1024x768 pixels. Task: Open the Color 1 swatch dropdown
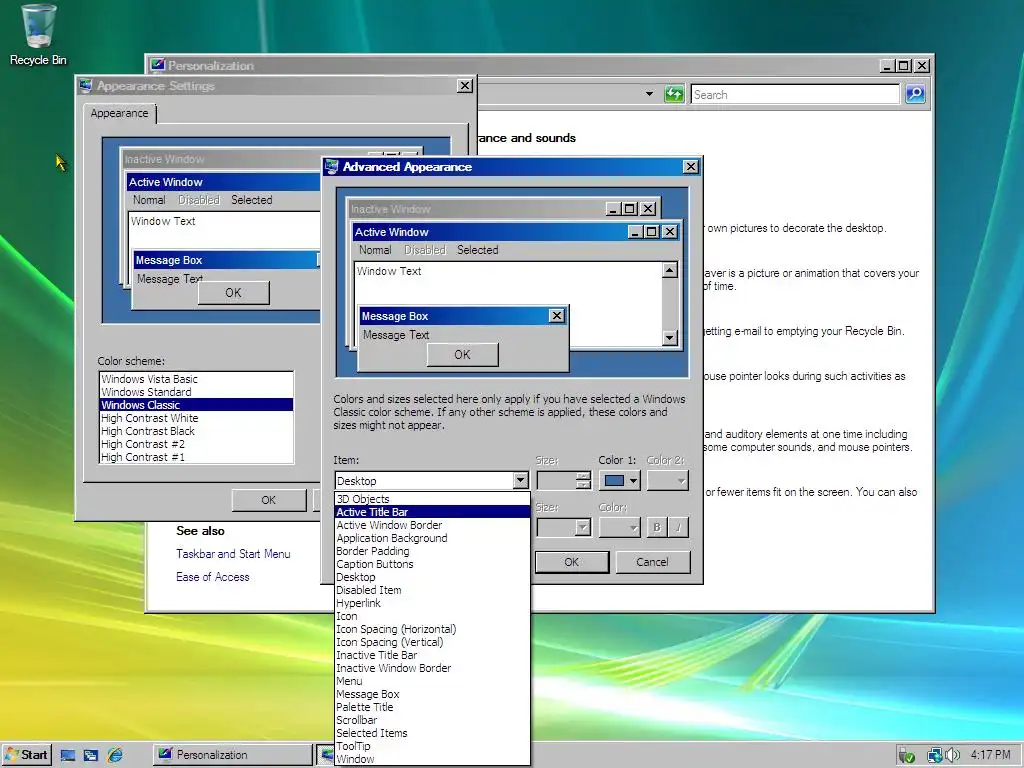click(621, 481)
